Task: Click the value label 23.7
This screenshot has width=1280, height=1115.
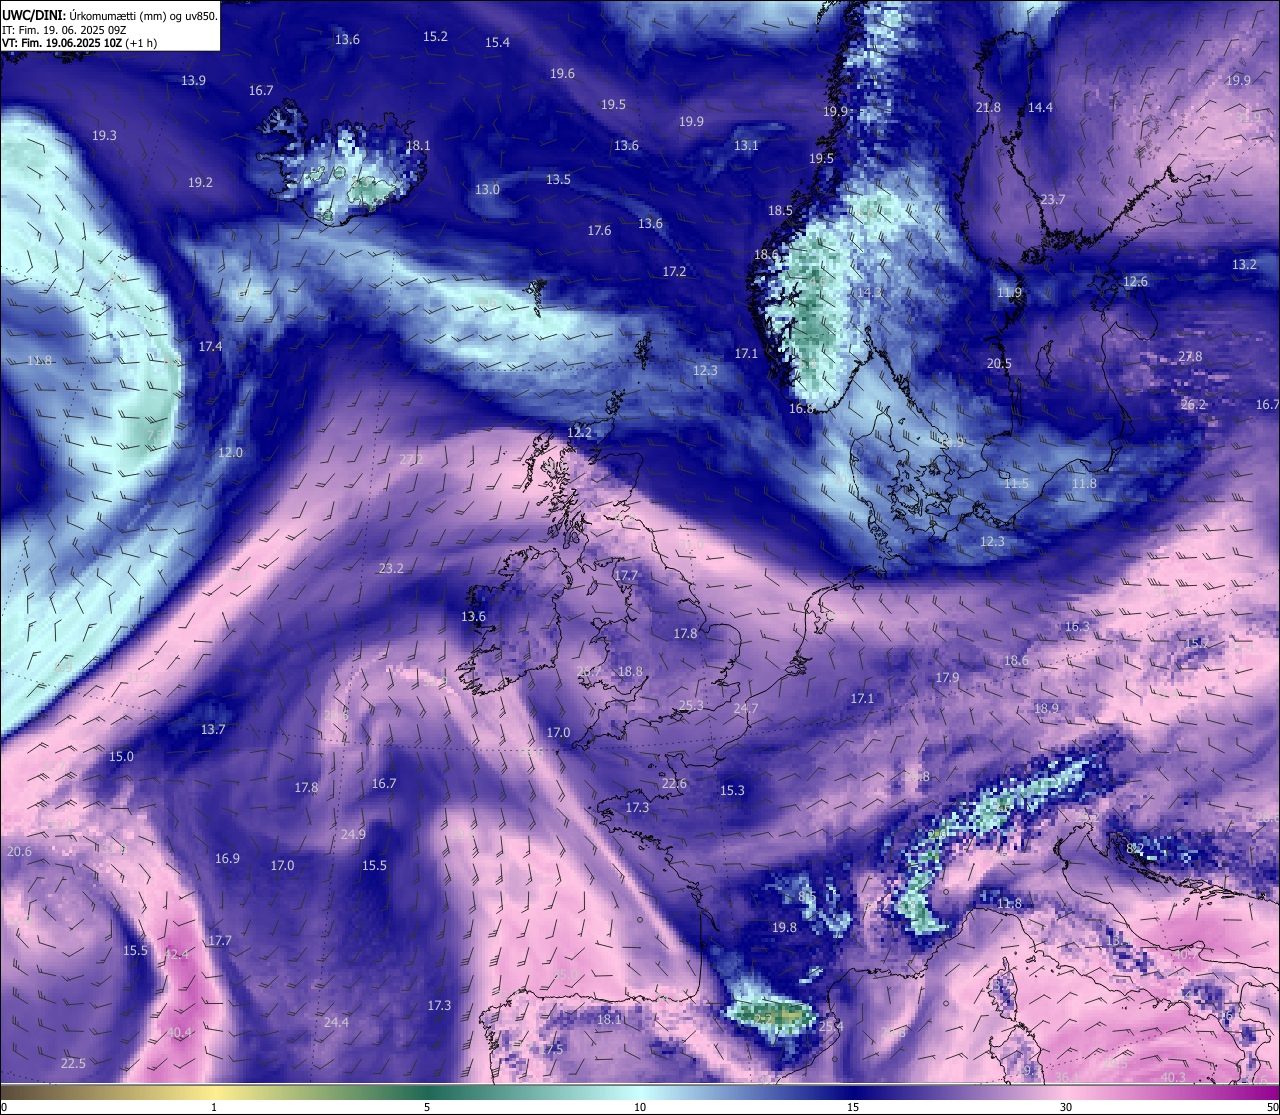Action: (1052, 199)
